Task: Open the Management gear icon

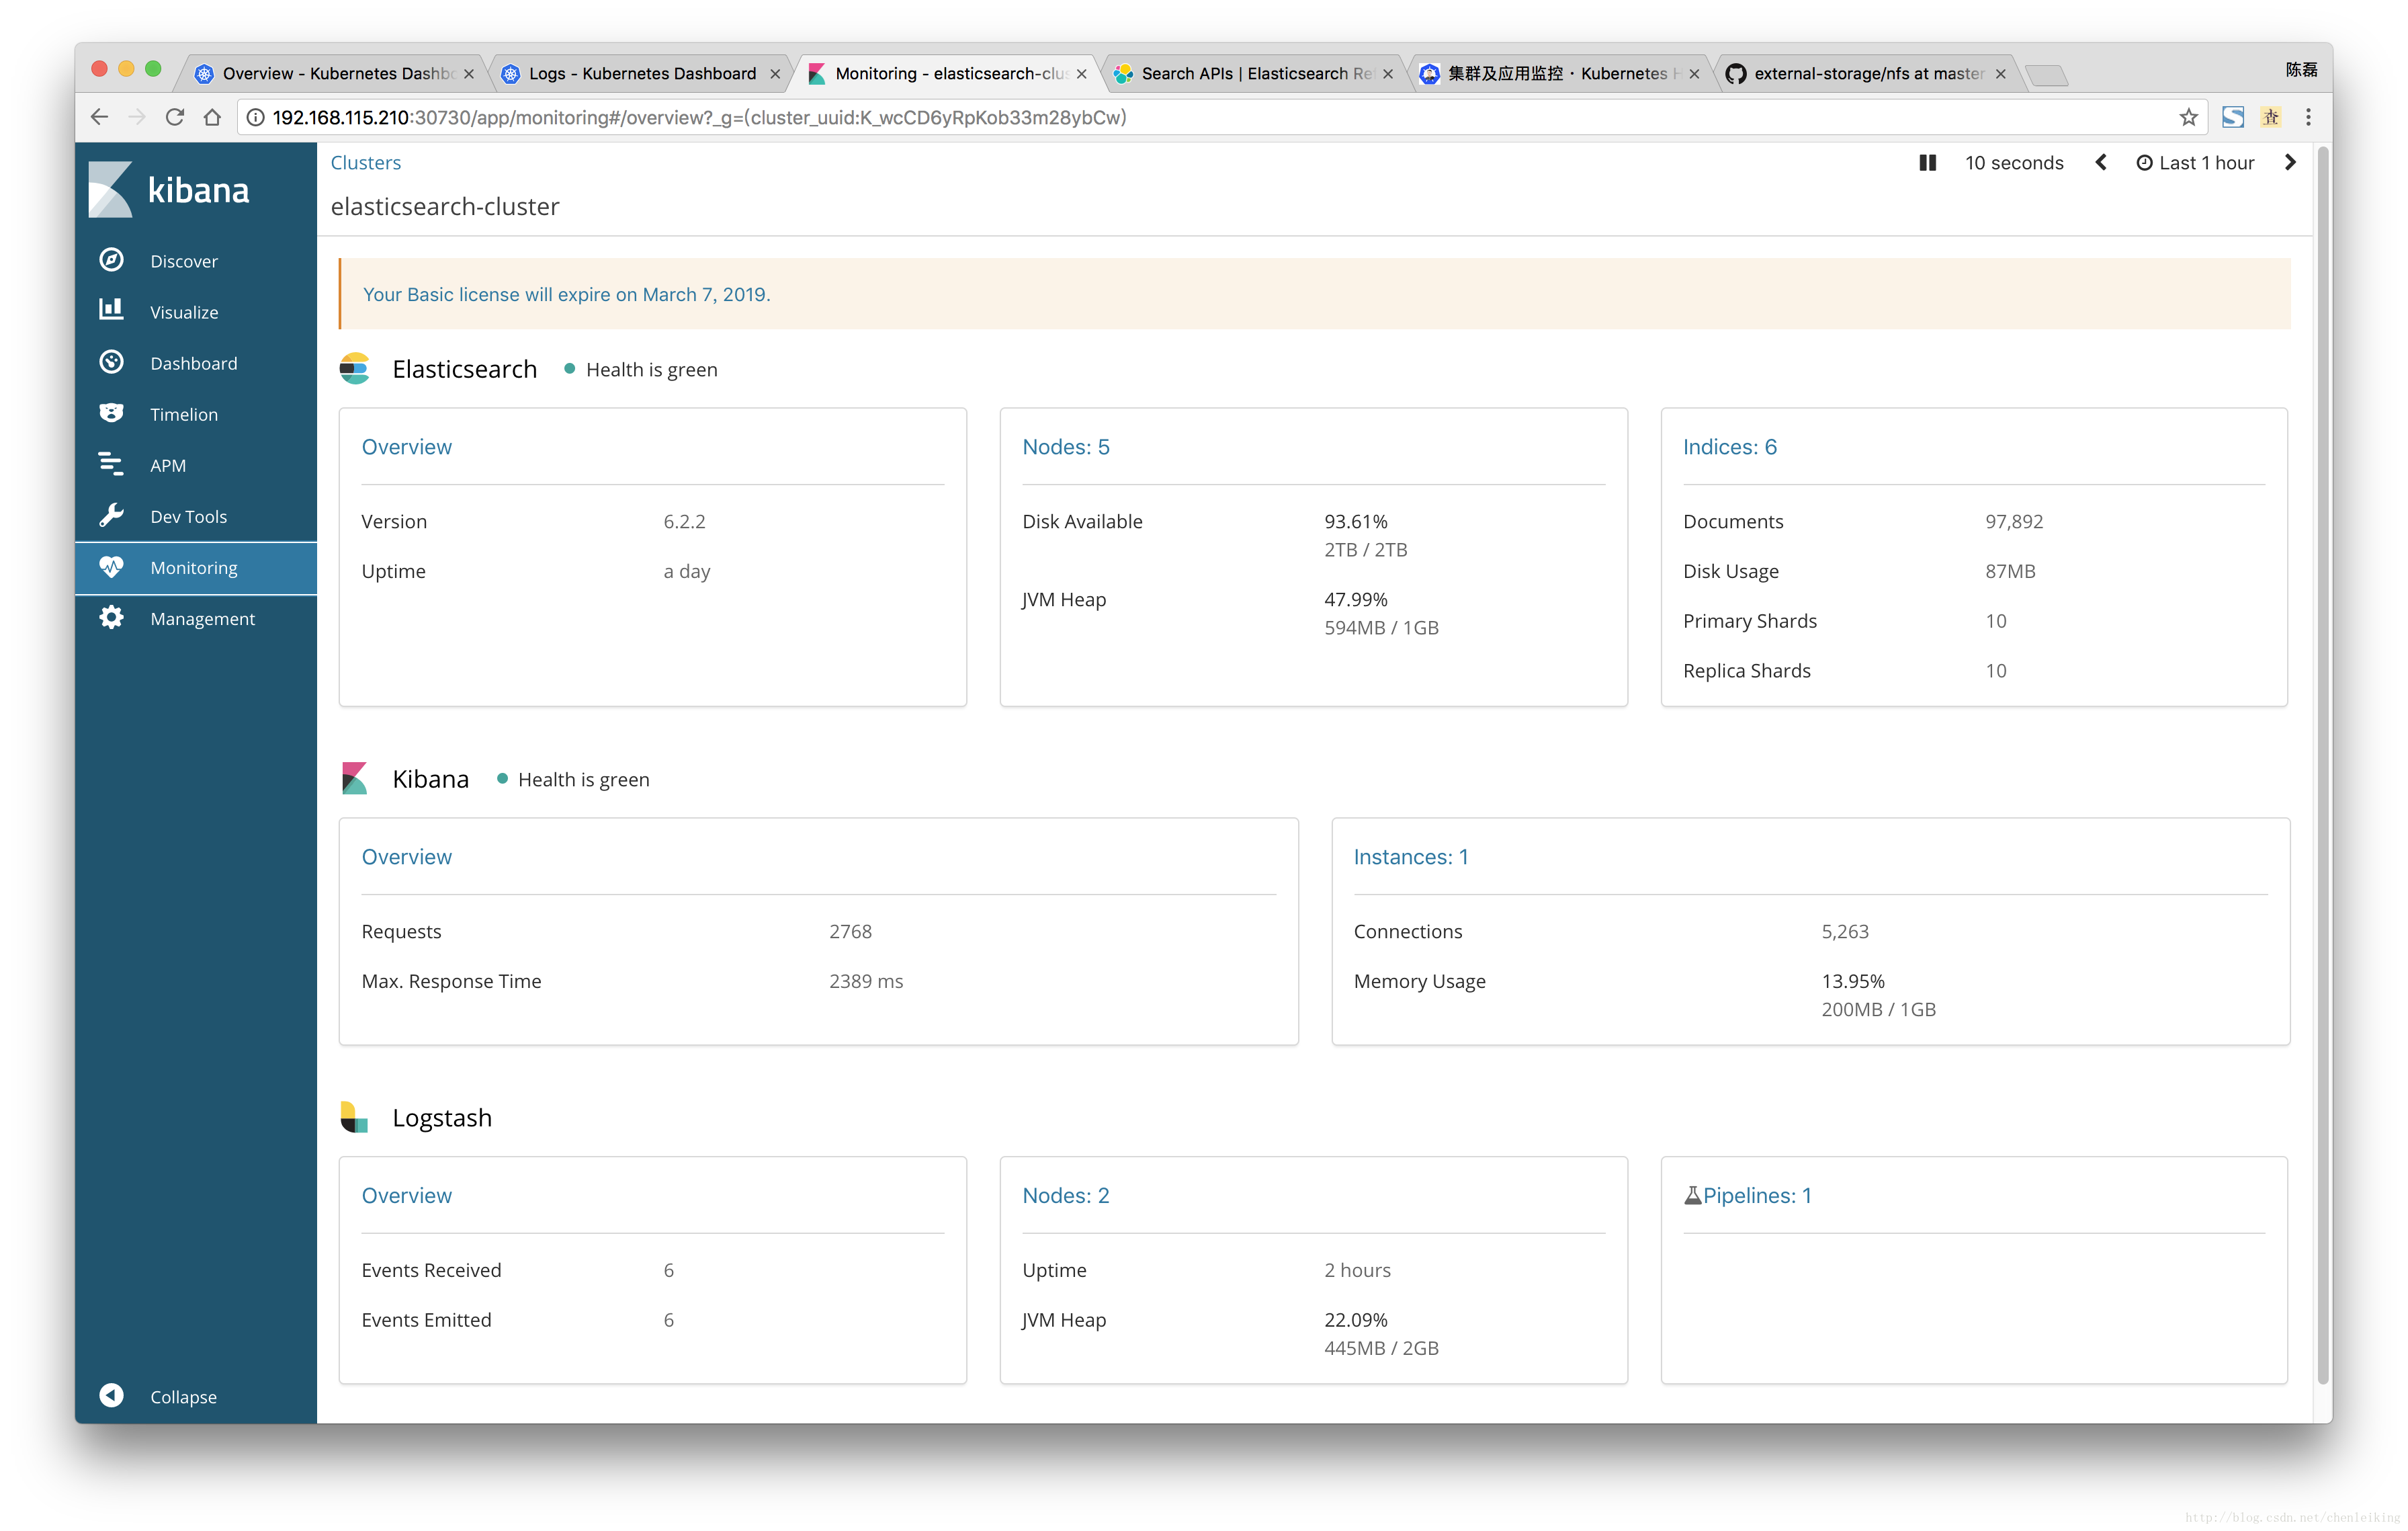Action: pos(111,618)
